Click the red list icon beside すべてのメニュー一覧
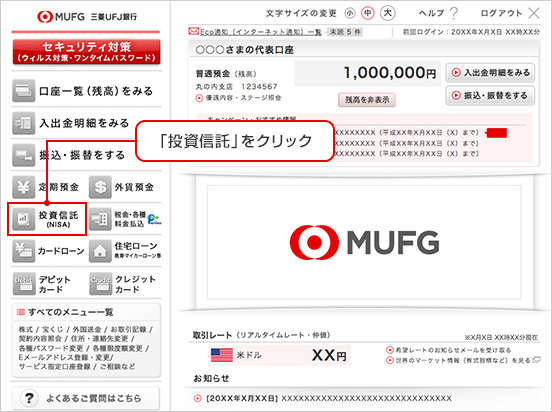This screenshot has width=552, height=412. [x=21, y=312]
